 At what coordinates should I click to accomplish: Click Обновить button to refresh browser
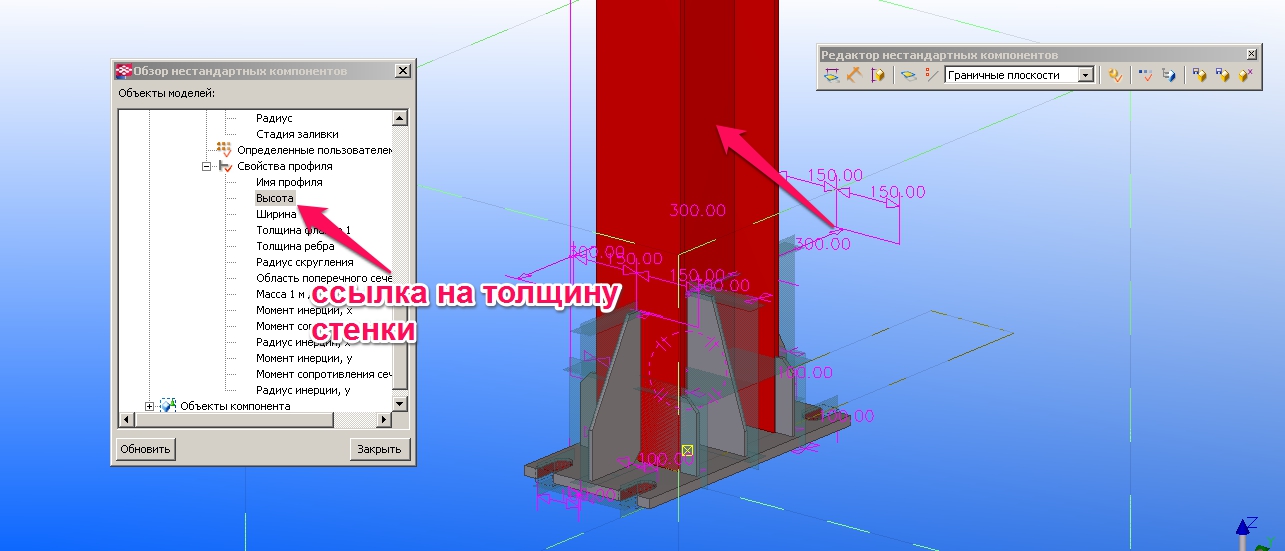(146, 449)
